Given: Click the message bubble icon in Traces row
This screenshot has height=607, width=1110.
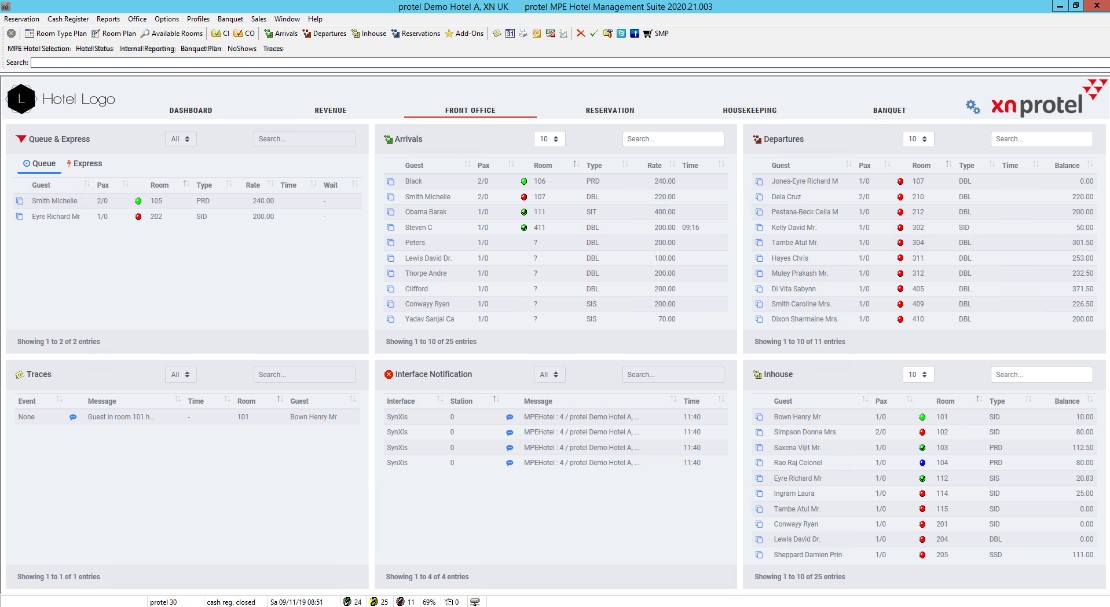Looking at the screenshot, I should (73, 416).
